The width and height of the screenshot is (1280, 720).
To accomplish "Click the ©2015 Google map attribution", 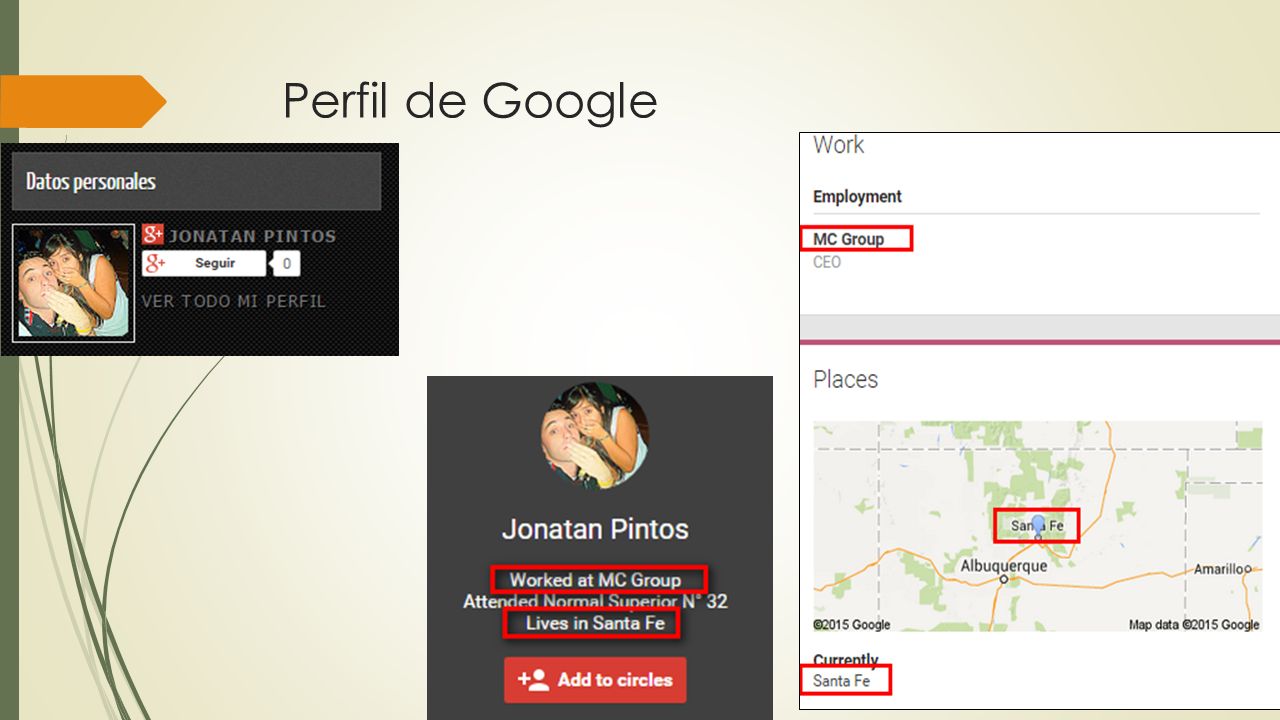I will [x=852, y=624].
